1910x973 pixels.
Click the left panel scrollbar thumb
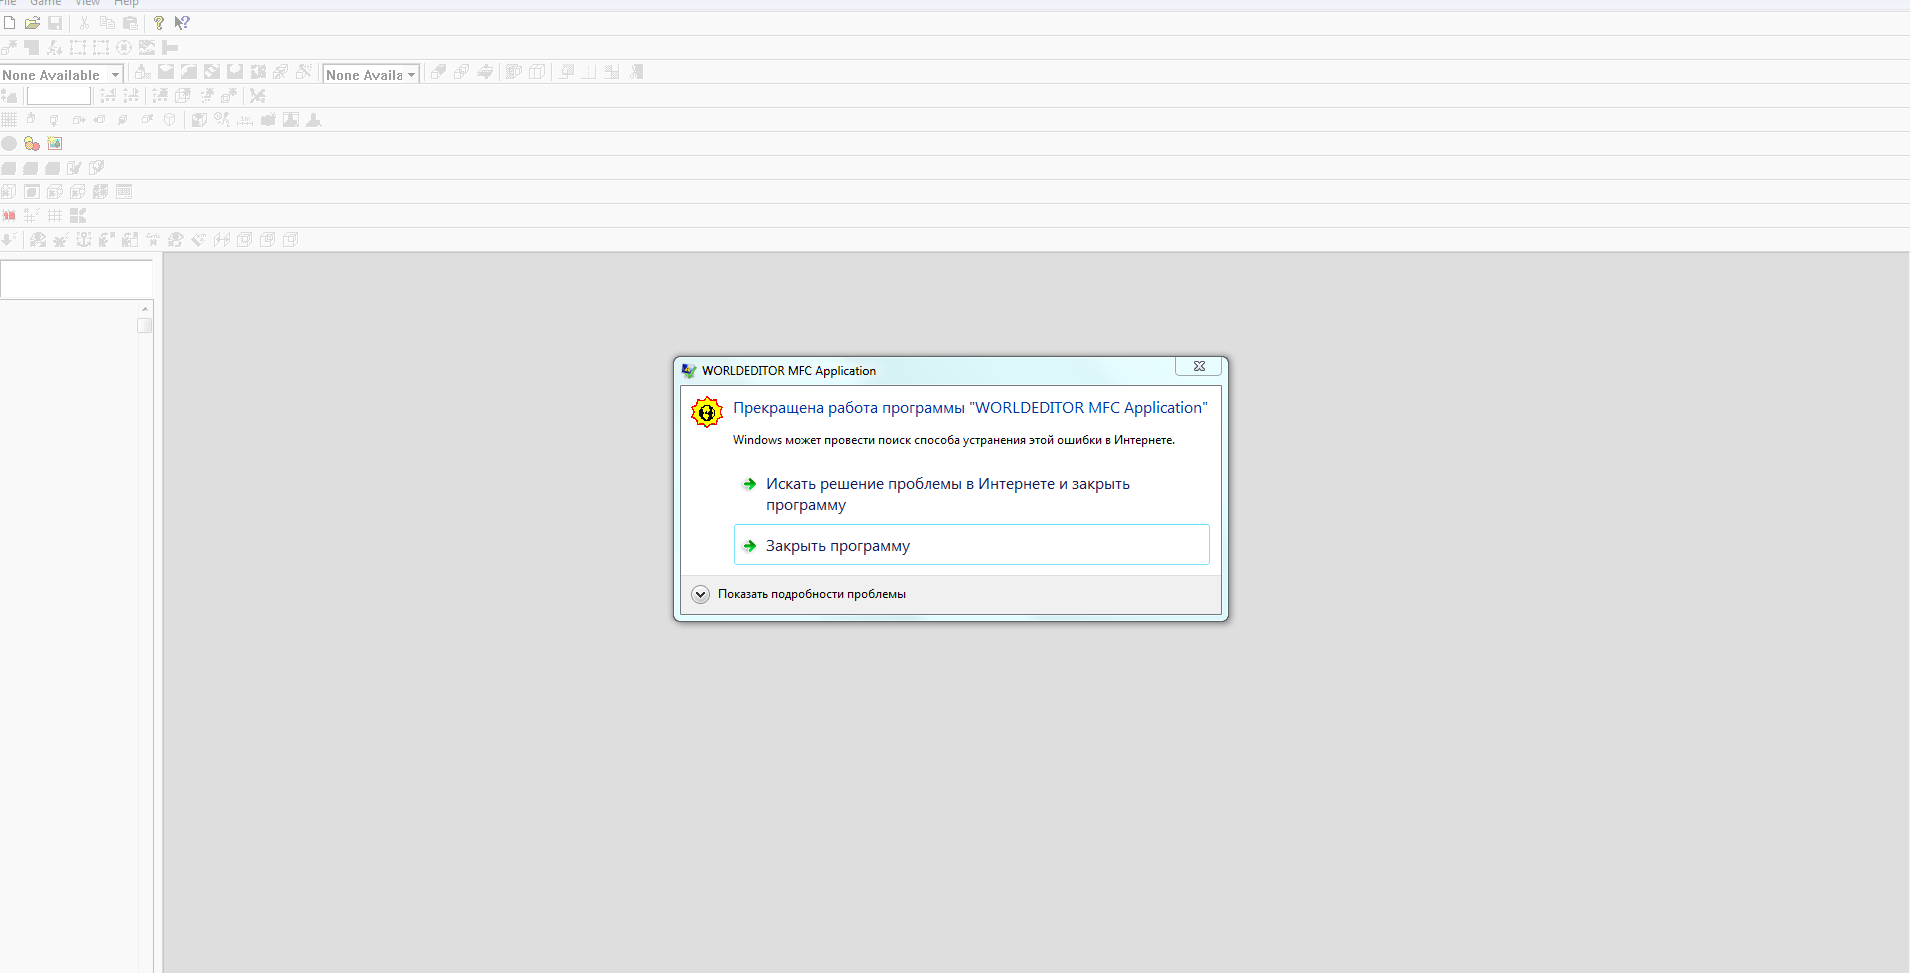(145, 325)
